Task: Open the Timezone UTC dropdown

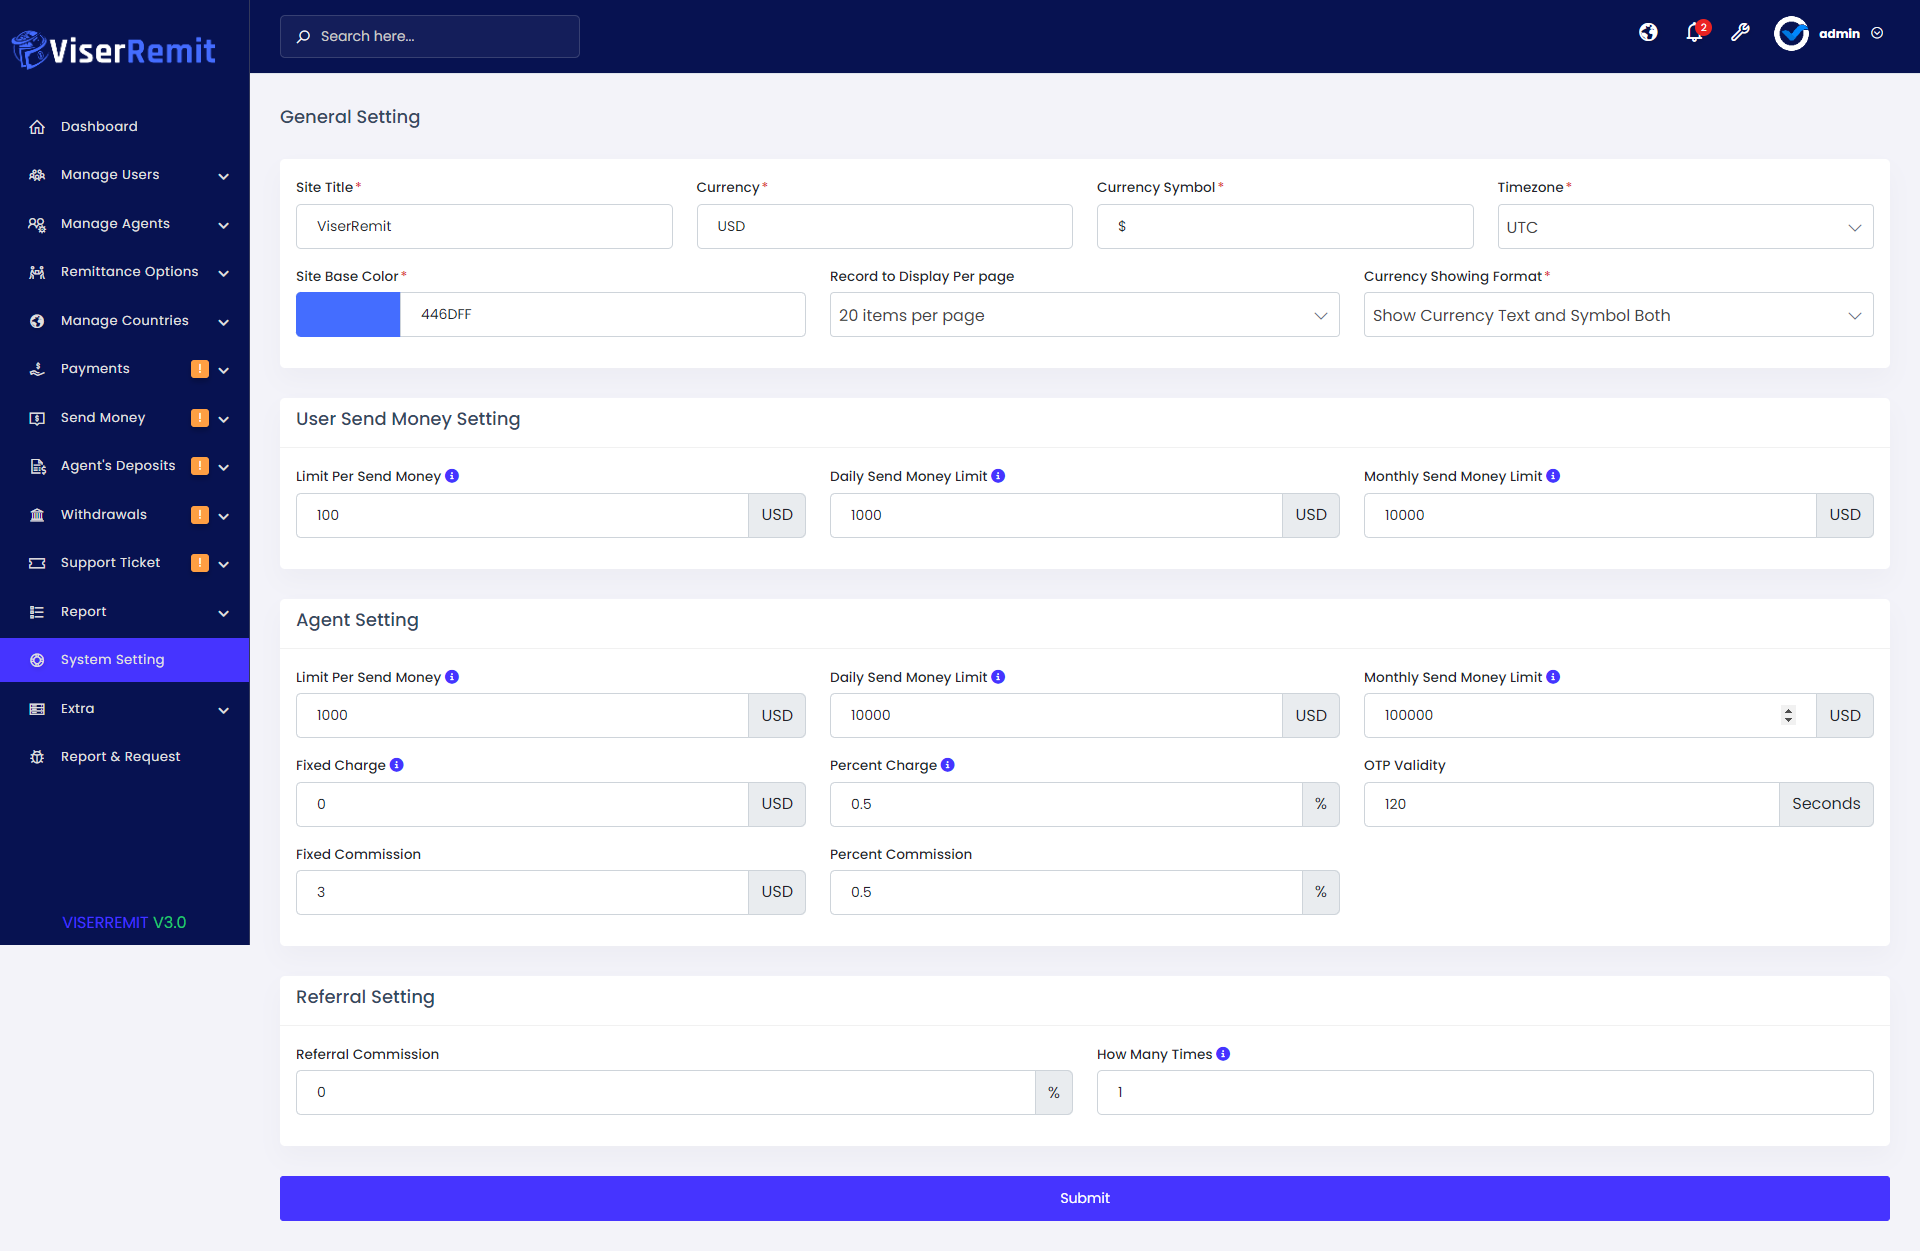Action: click(1685, 227)
